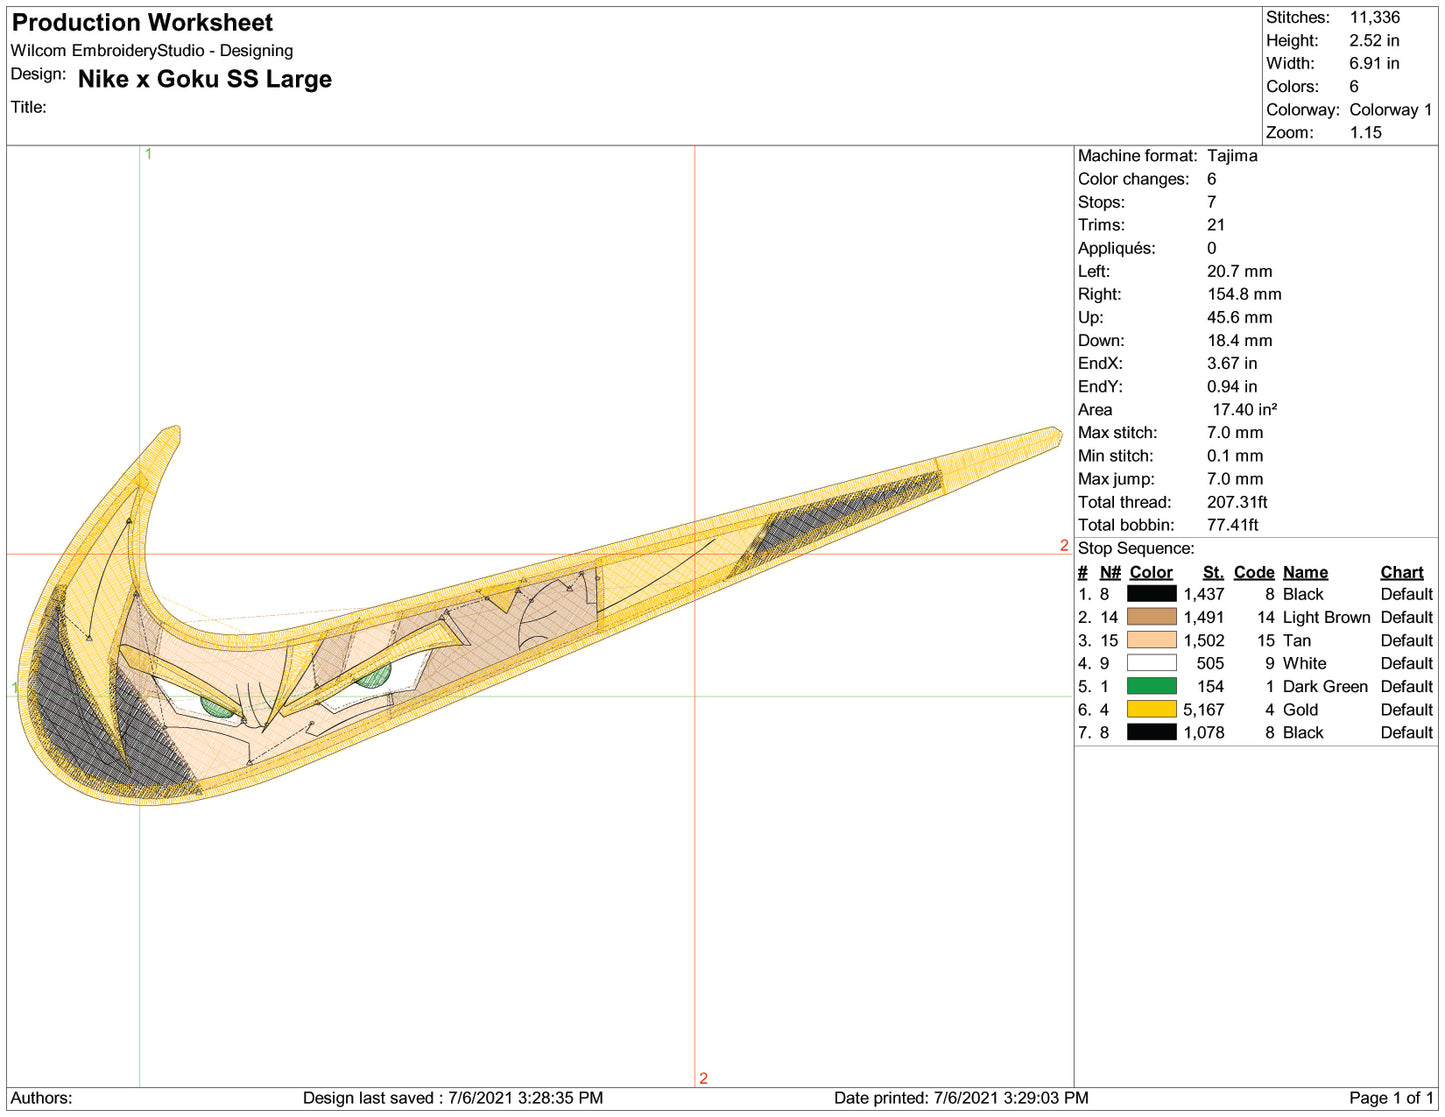Screen dimensions: 1445x1117
Task: Click the 'Dark Green' thread name
Action: coord(1325,687)
